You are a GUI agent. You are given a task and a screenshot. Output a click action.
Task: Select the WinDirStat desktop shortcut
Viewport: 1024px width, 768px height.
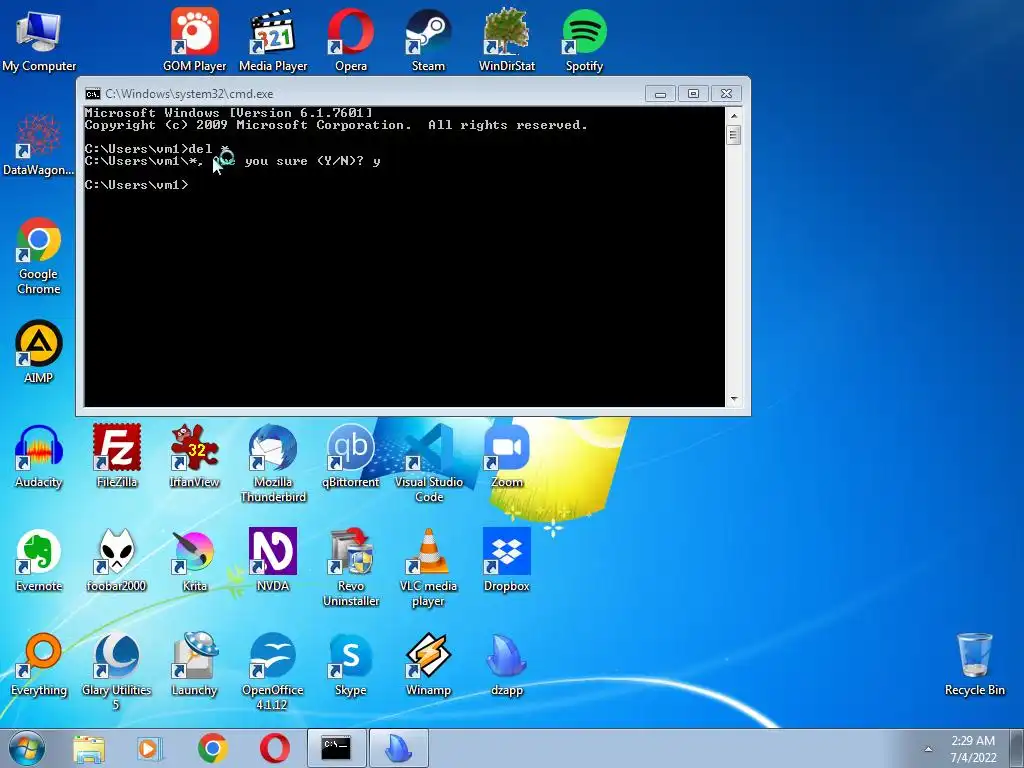click(507, 40)
